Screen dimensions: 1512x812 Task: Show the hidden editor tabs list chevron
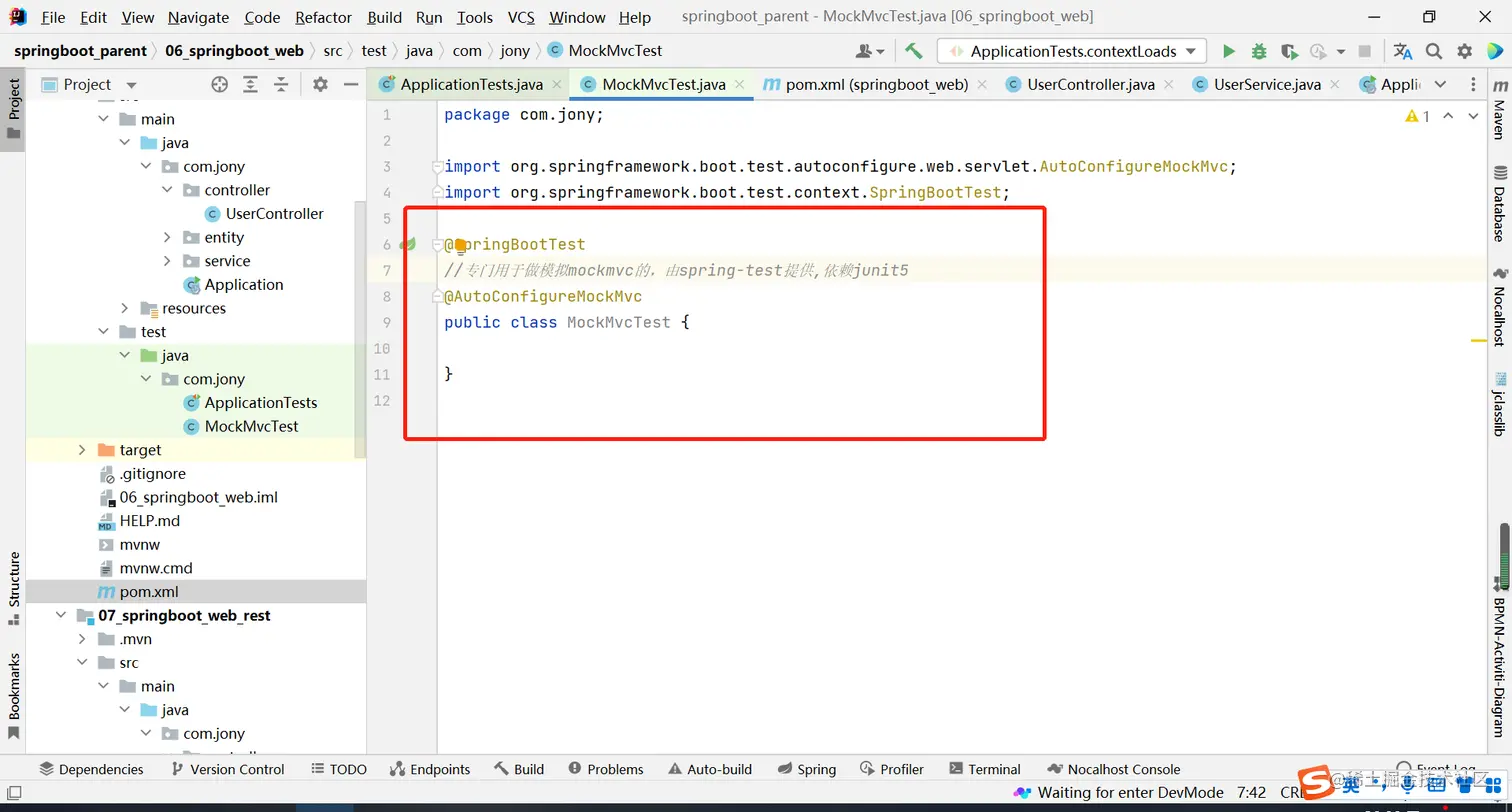point(1440,85)
